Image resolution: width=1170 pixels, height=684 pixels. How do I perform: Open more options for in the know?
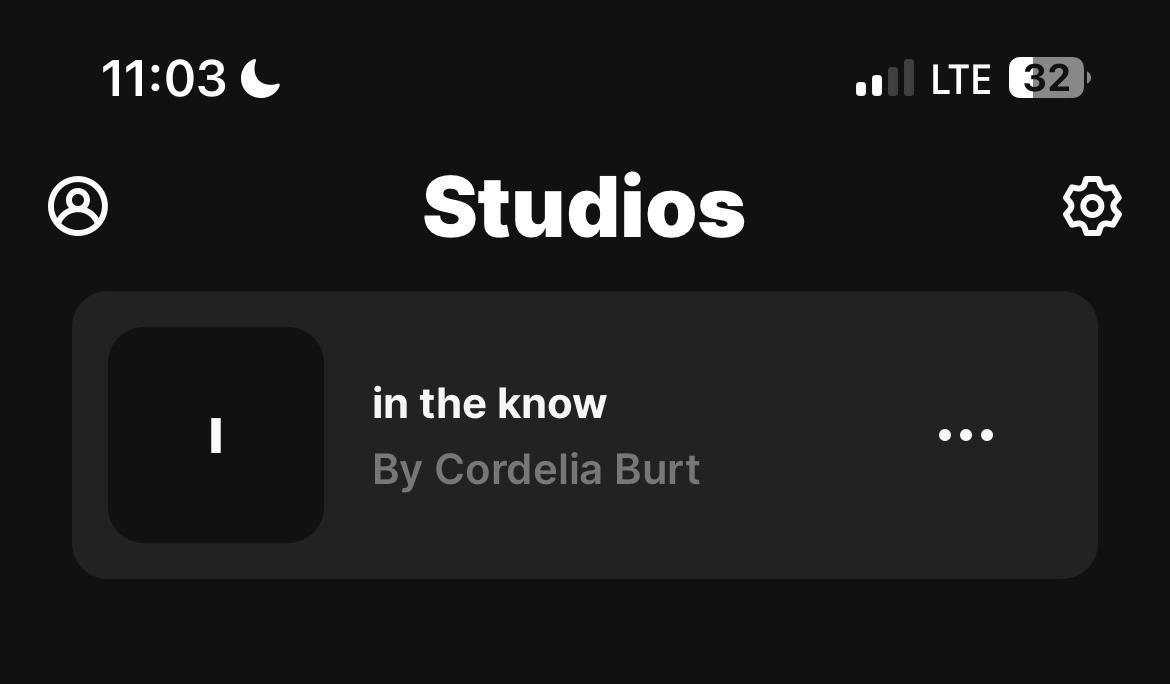click(966, 435)
